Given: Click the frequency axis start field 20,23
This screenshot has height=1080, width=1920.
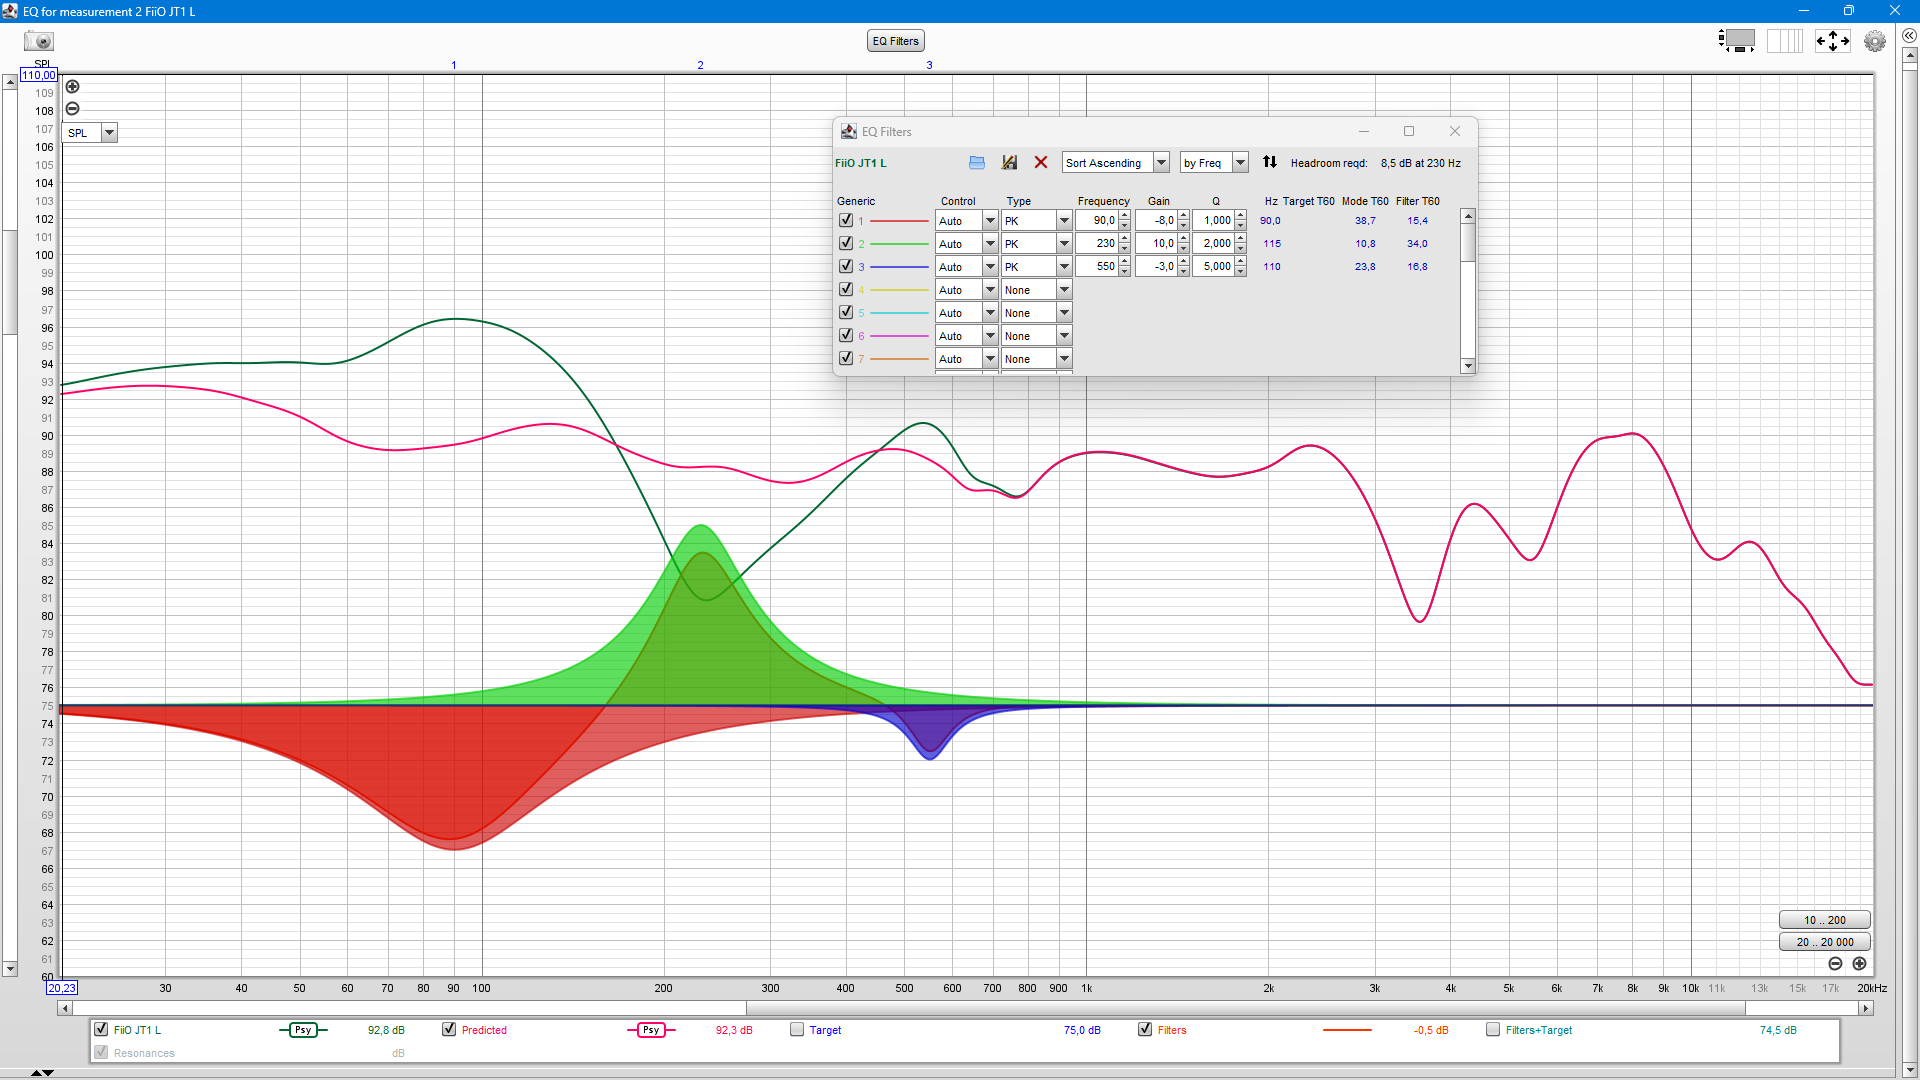Looking at the screenshot, I should coord(62,988).
